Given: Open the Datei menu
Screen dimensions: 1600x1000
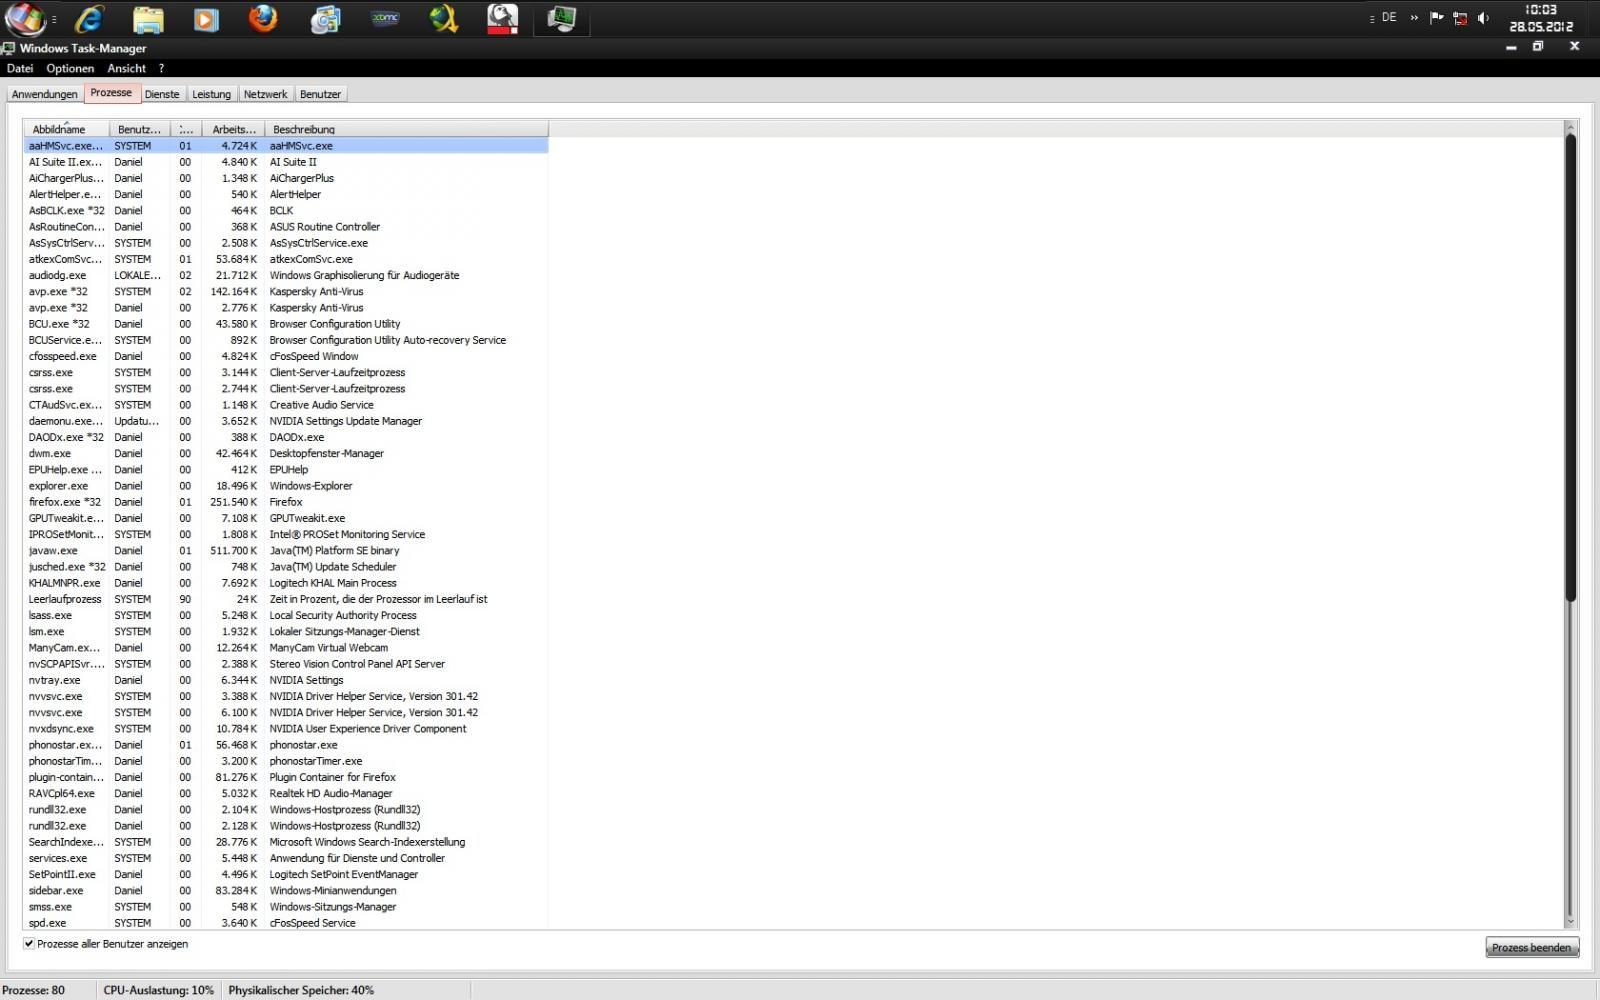Looking at the screenshot, I should tap(20, 68).
